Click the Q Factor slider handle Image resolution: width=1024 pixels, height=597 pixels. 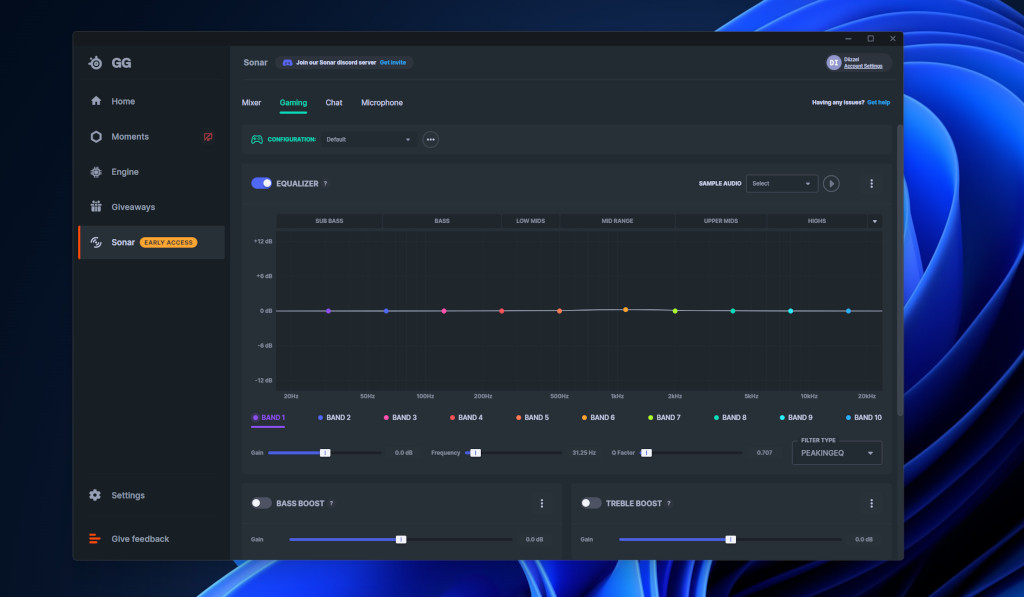[646, 453]
